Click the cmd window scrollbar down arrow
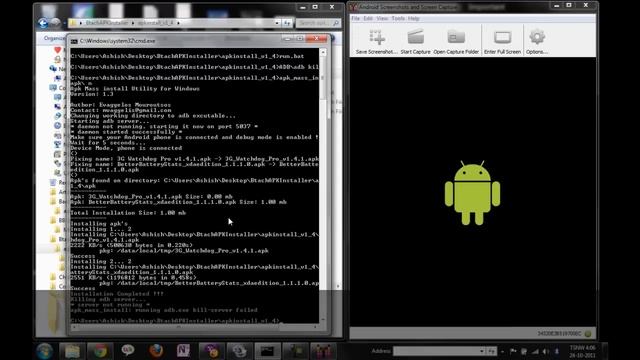 pos(323,320)
